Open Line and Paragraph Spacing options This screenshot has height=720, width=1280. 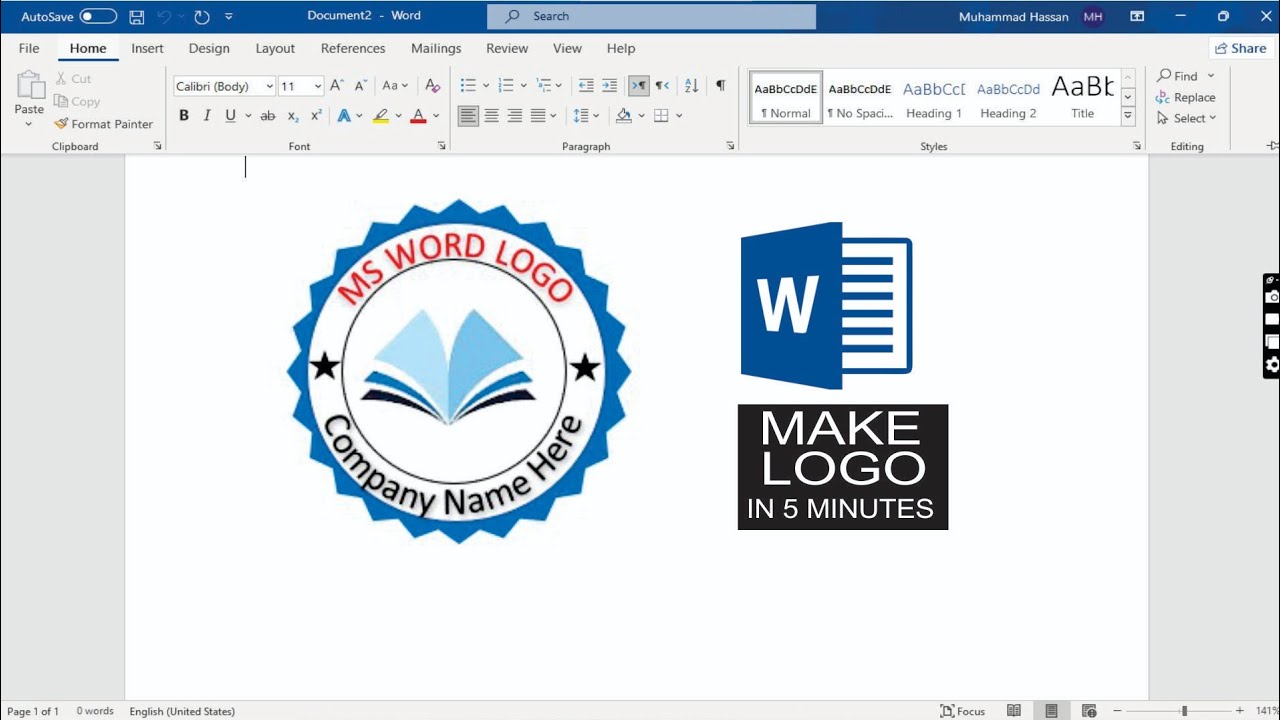pyautogui.click(x=582, y=116)
